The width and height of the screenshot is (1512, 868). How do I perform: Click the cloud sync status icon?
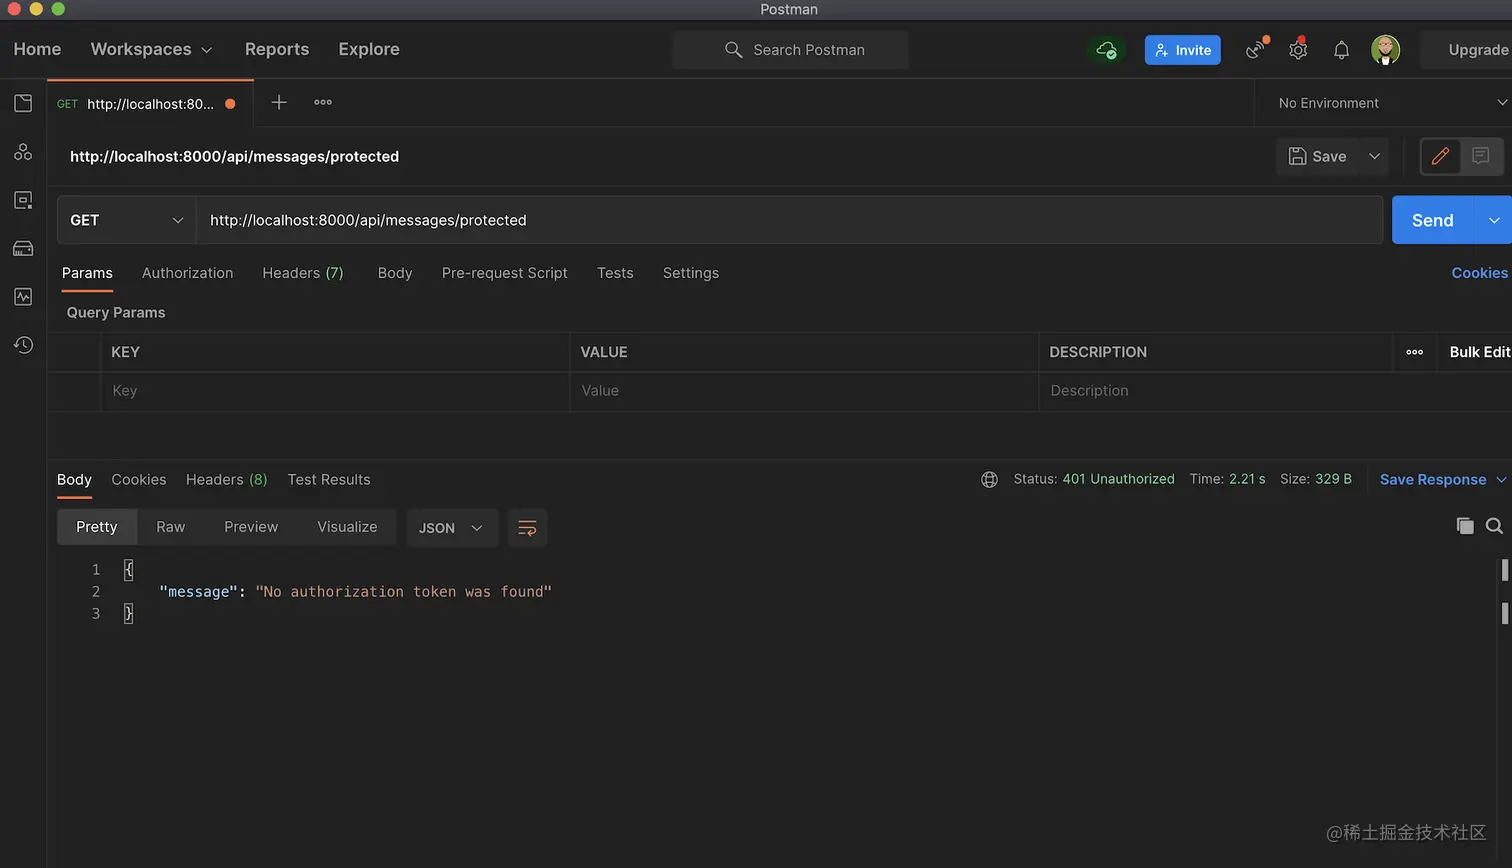[x=1106, y=50]
